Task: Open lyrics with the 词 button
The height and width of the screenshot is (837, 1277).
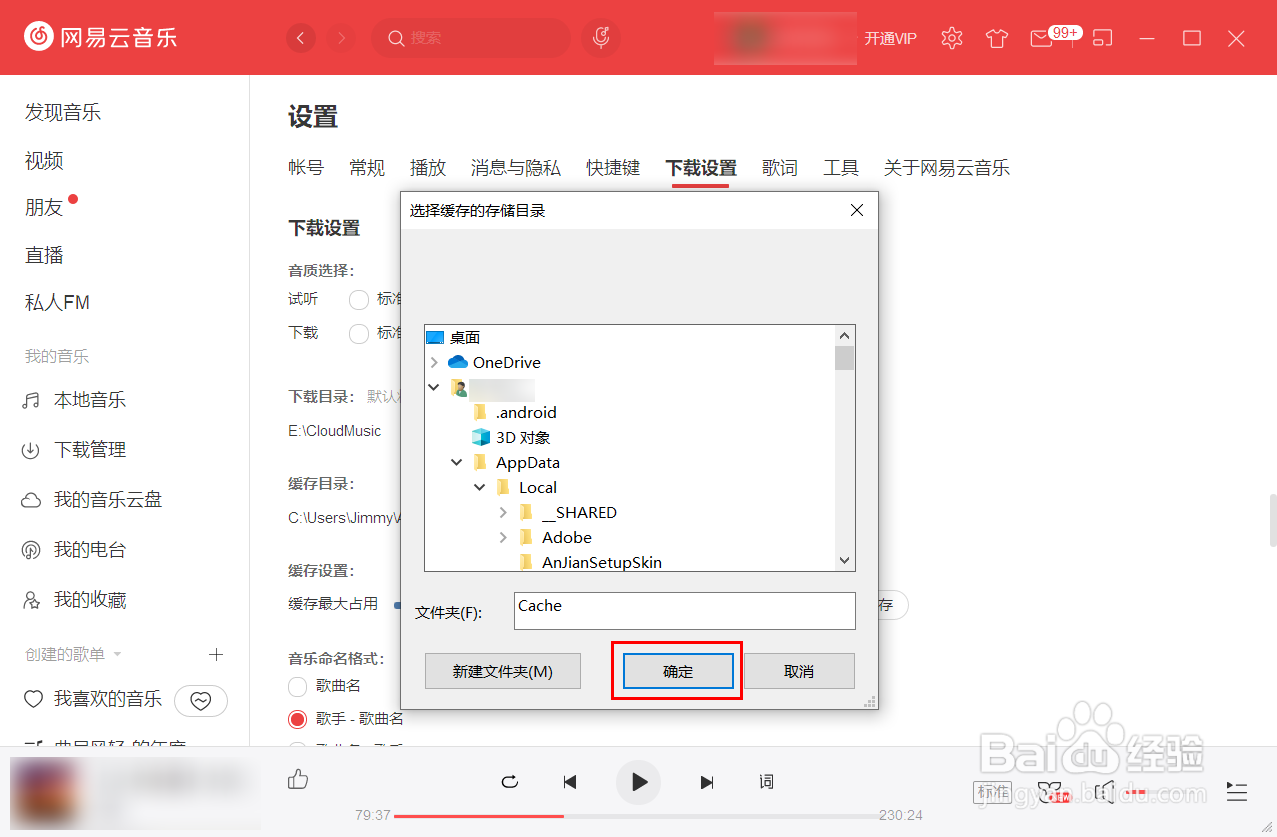Action: pyautogui.click(x=766, y=782)
